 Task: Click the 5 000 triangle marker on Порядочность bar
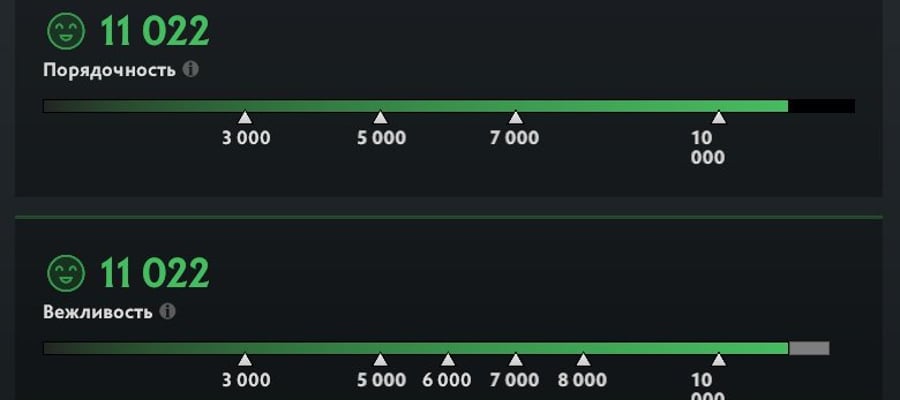(380, 118)
